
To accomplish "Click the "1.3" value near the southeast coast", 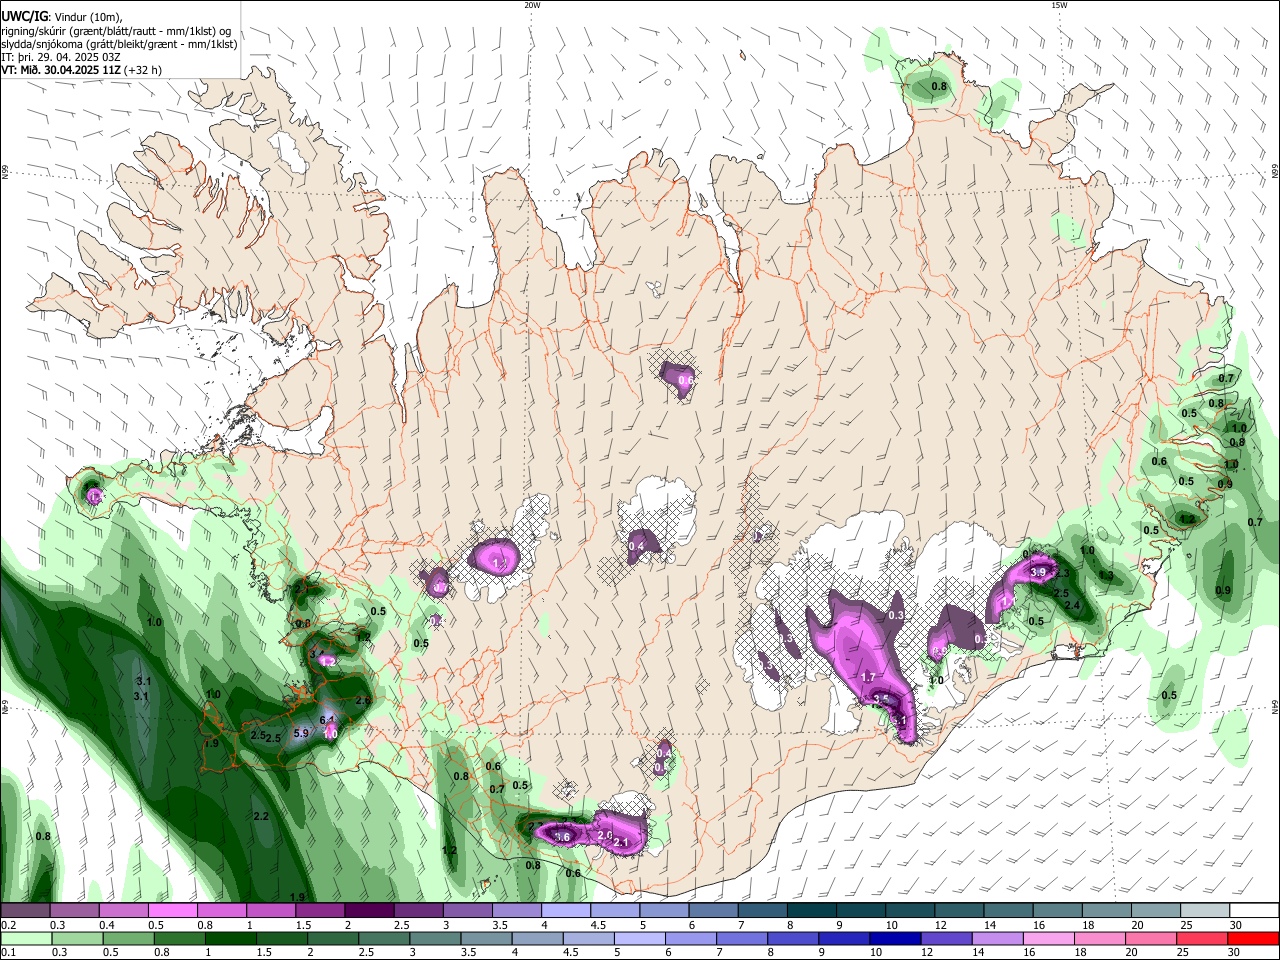I will [1106, 575].
